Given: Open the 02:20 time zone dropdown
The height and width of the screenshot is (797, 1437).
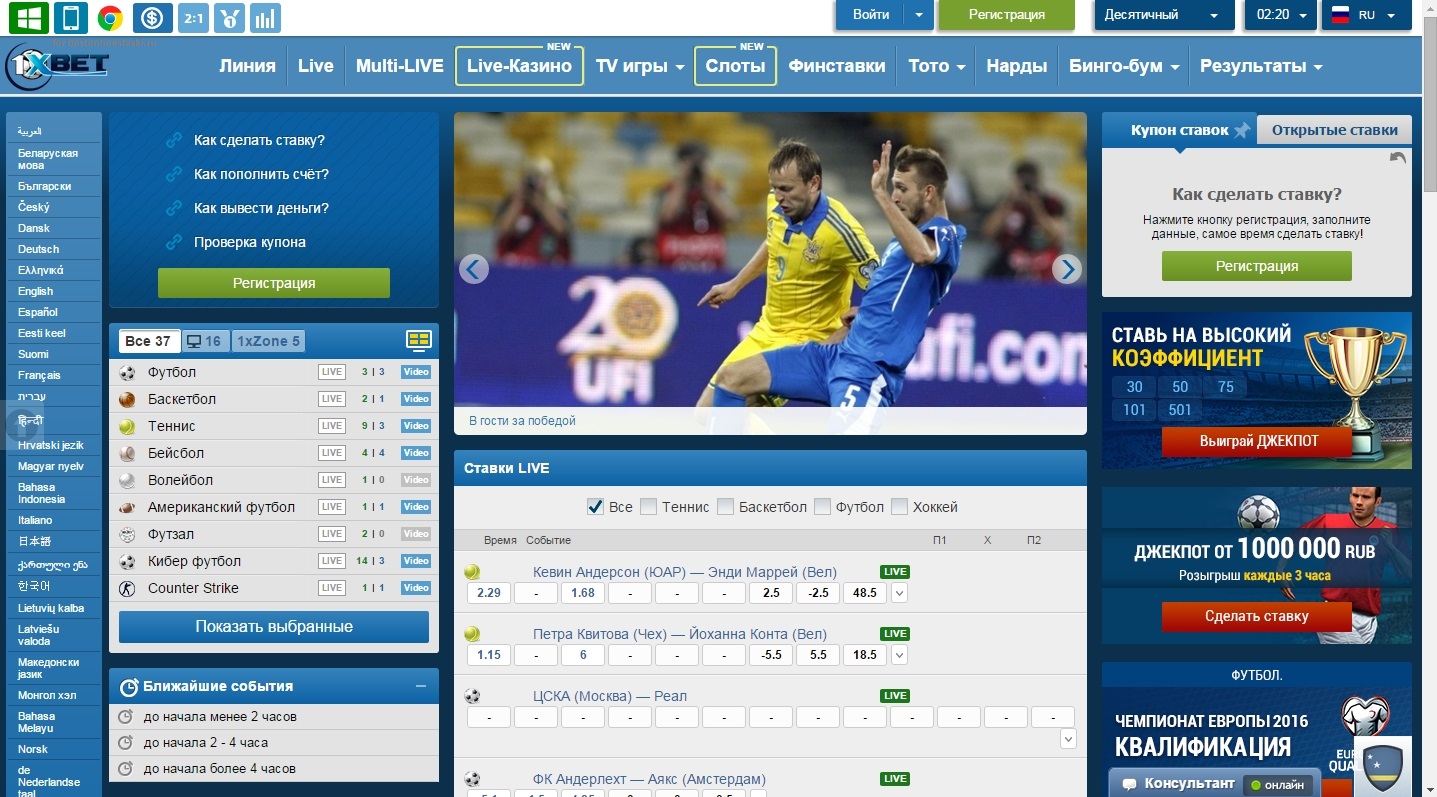Looking at the screenshot, I should pos(1280,15).
